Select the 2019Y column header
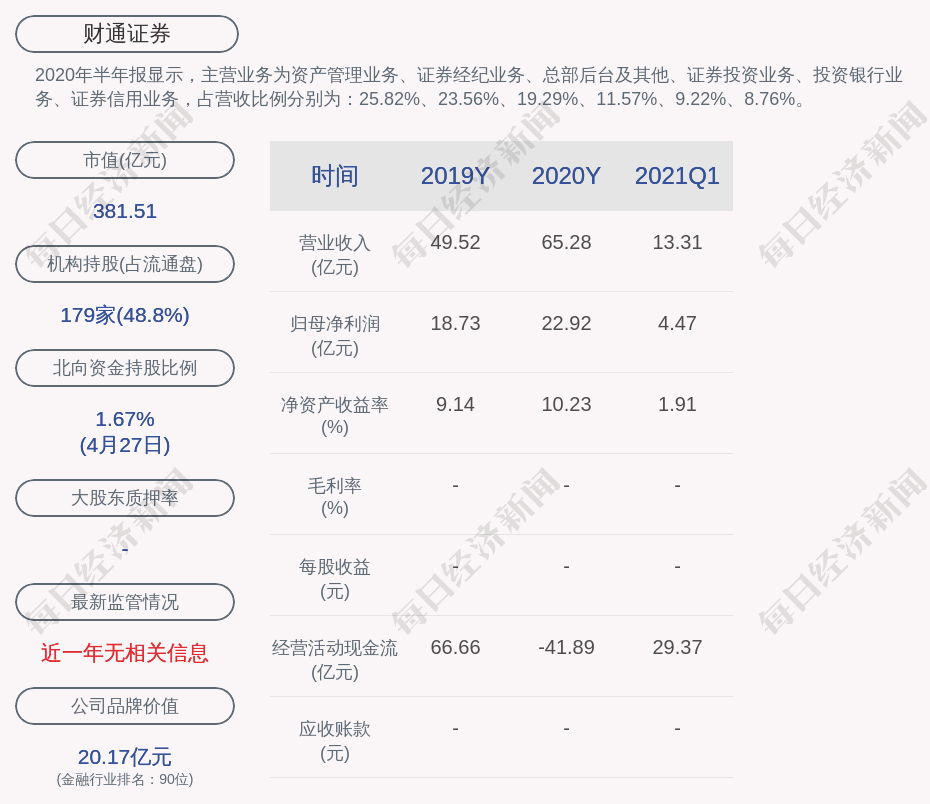 [x=455, y=176]
